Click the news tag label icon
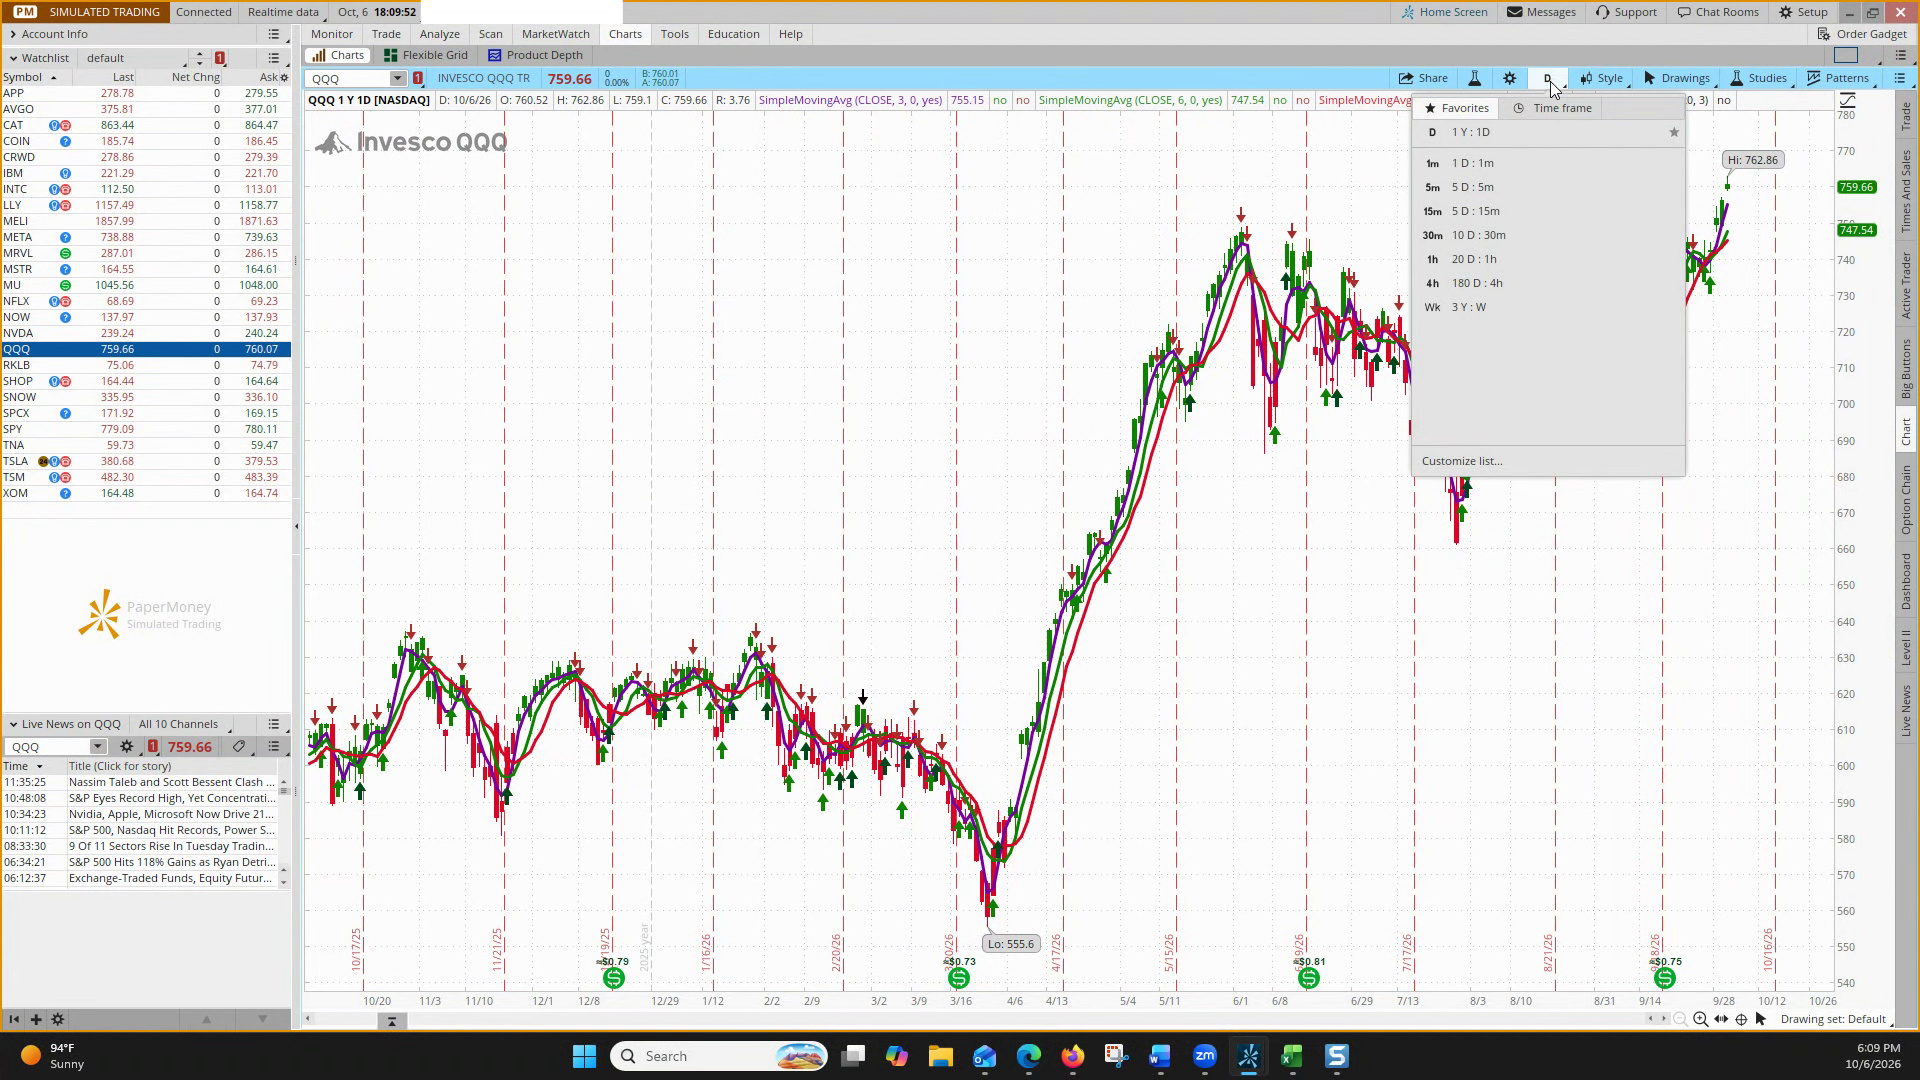This screenshot has height=1080, width=1920. coord(239,747)
